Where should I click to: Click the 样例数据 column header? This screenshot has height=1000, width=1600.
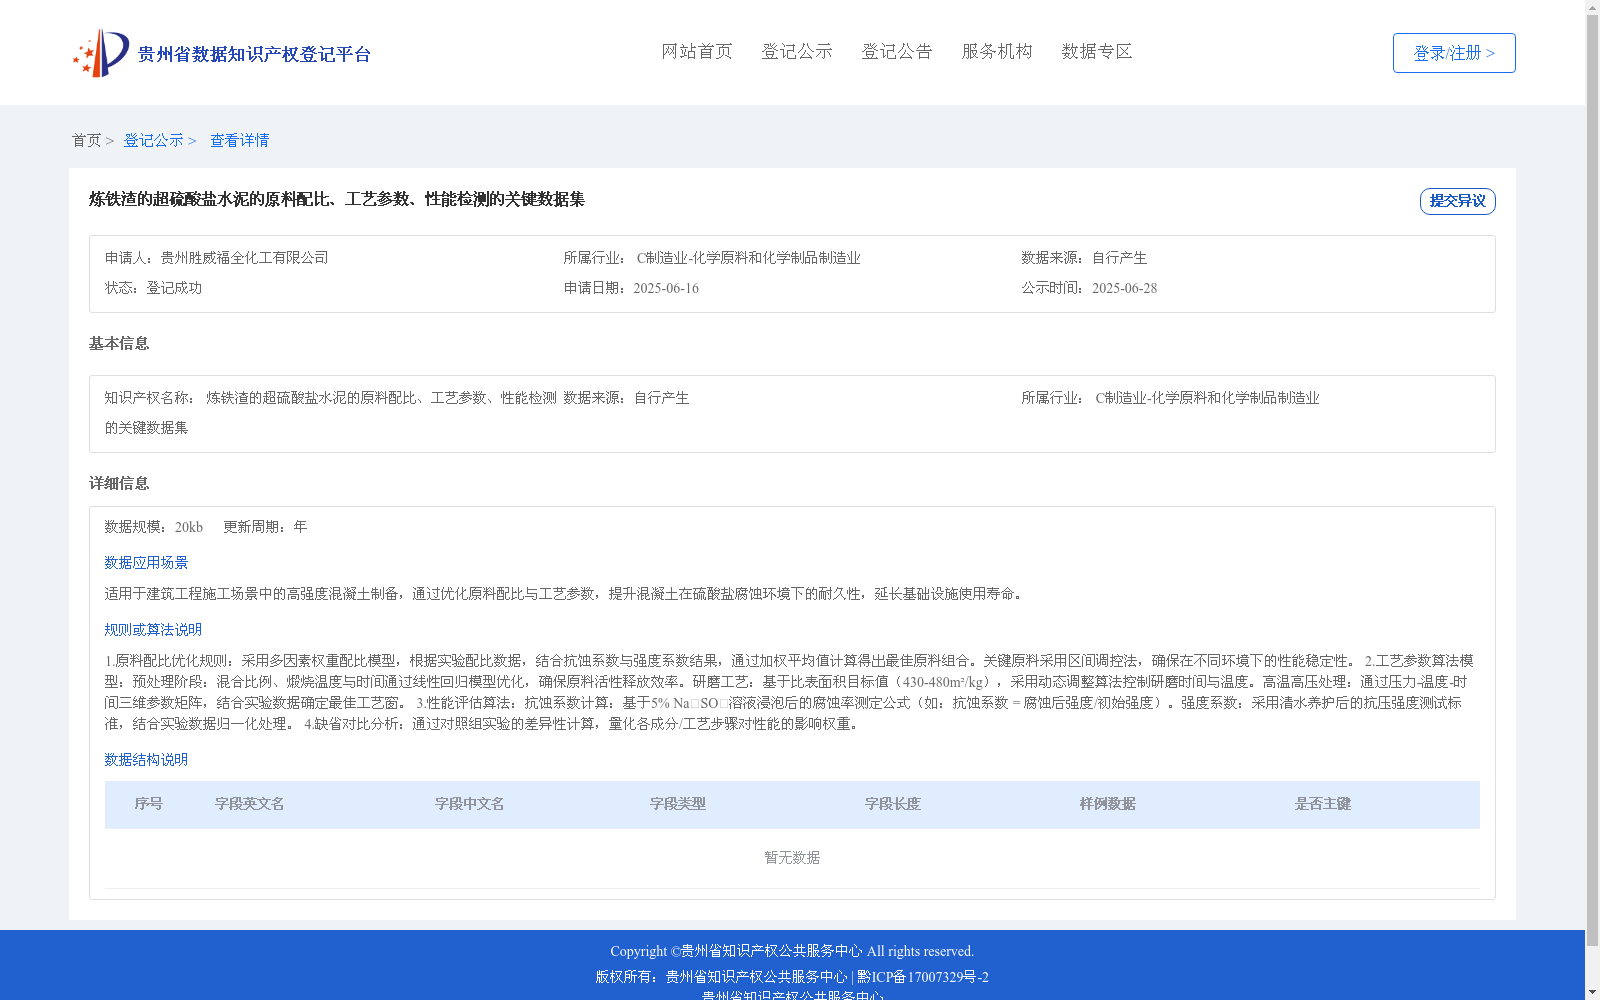pyautogui.click(x=1108, y=804)
